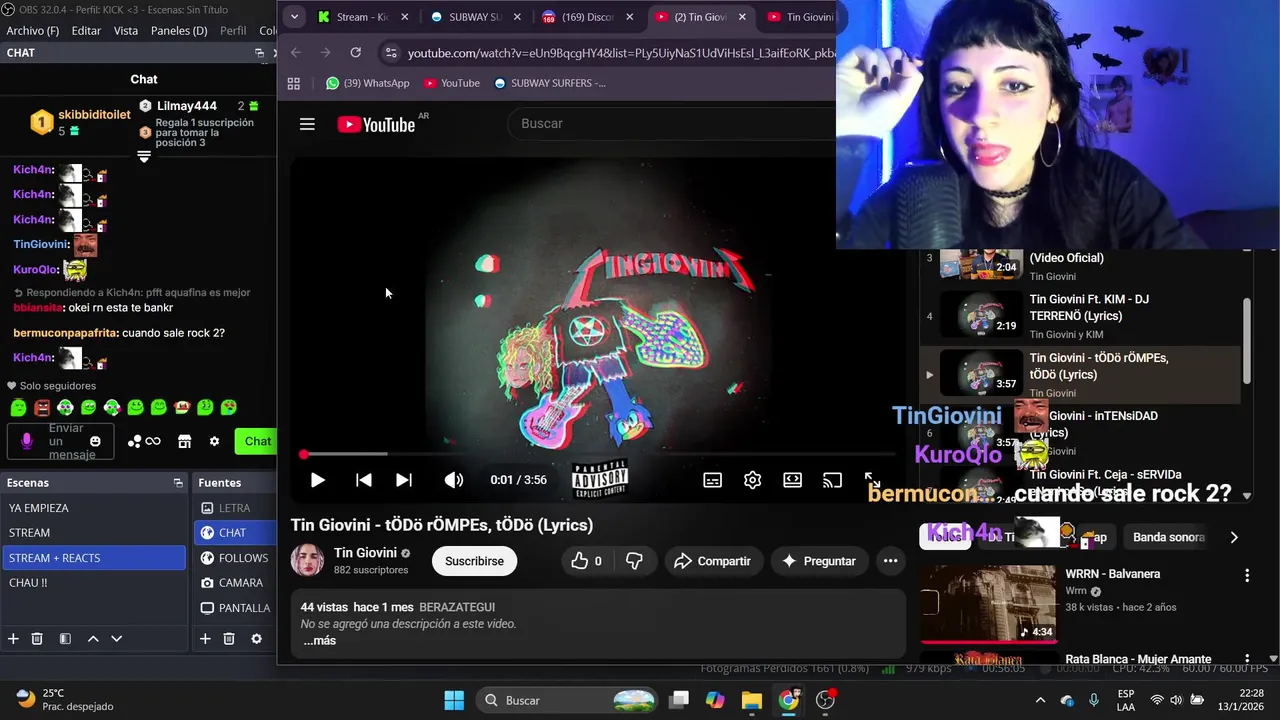Open Kick chat shop icon

coord(184,441)
